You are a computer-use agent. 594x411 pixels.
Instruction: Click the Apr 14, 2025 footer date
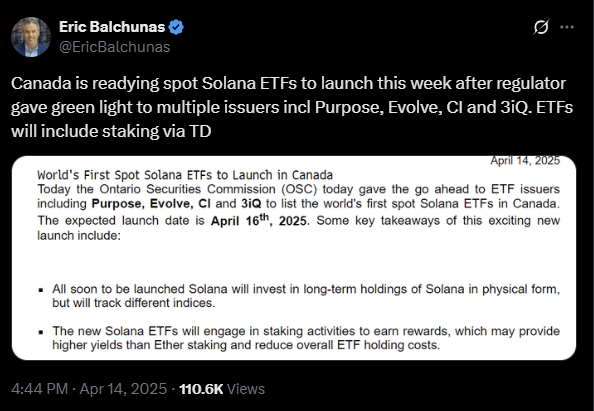tap(123, 389)
